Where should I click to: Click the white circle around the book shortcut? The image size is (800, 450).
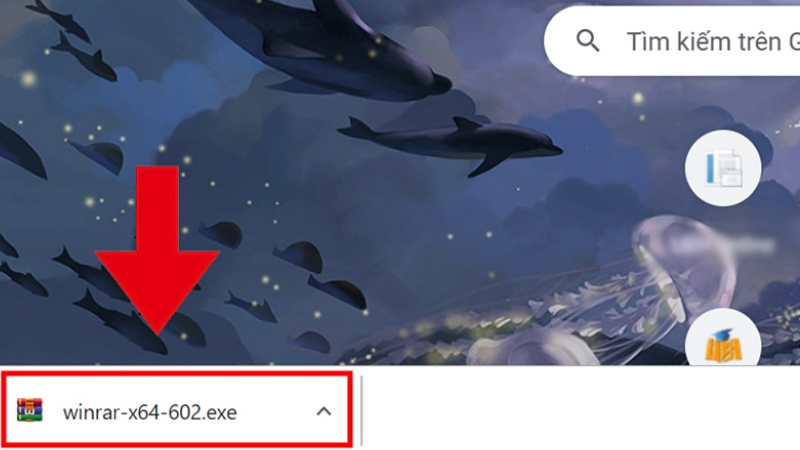(x=723, y=337)
